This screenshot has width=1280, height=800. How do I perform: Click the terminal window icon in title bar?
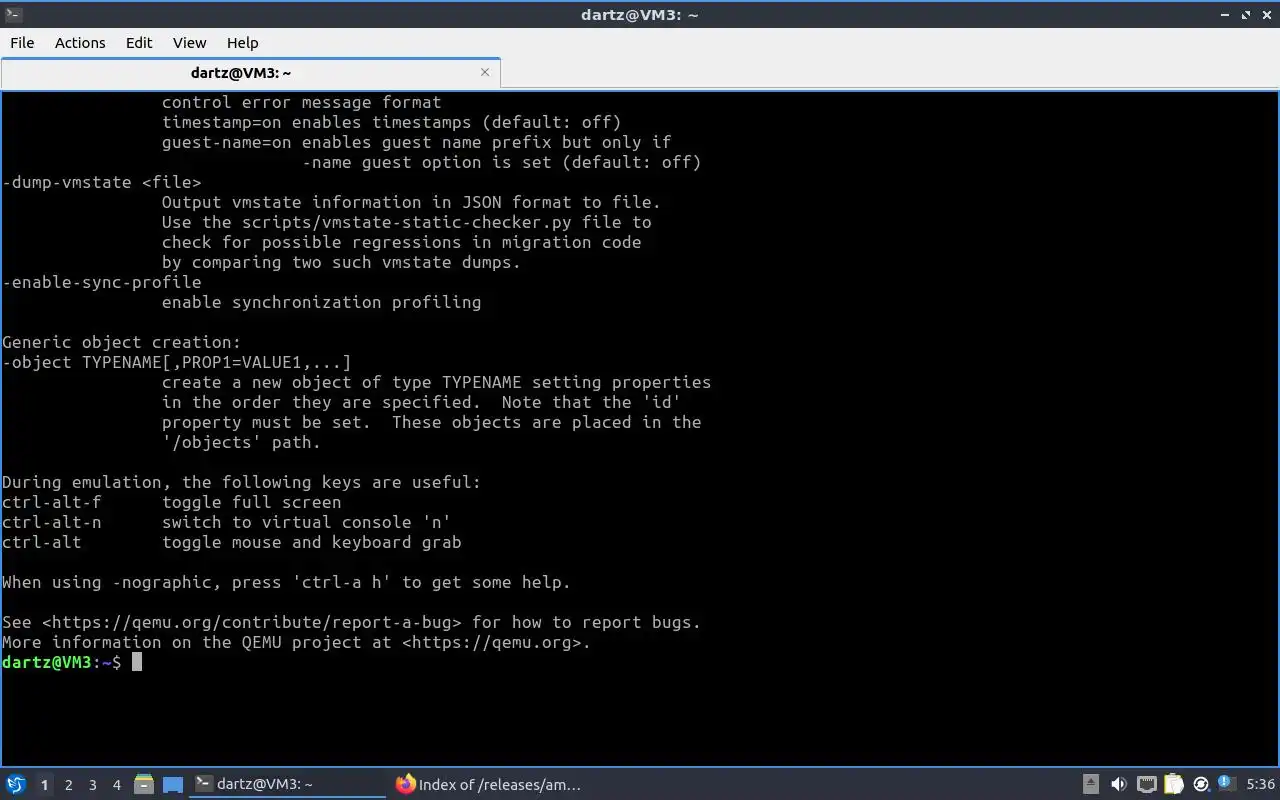[13, 14]
